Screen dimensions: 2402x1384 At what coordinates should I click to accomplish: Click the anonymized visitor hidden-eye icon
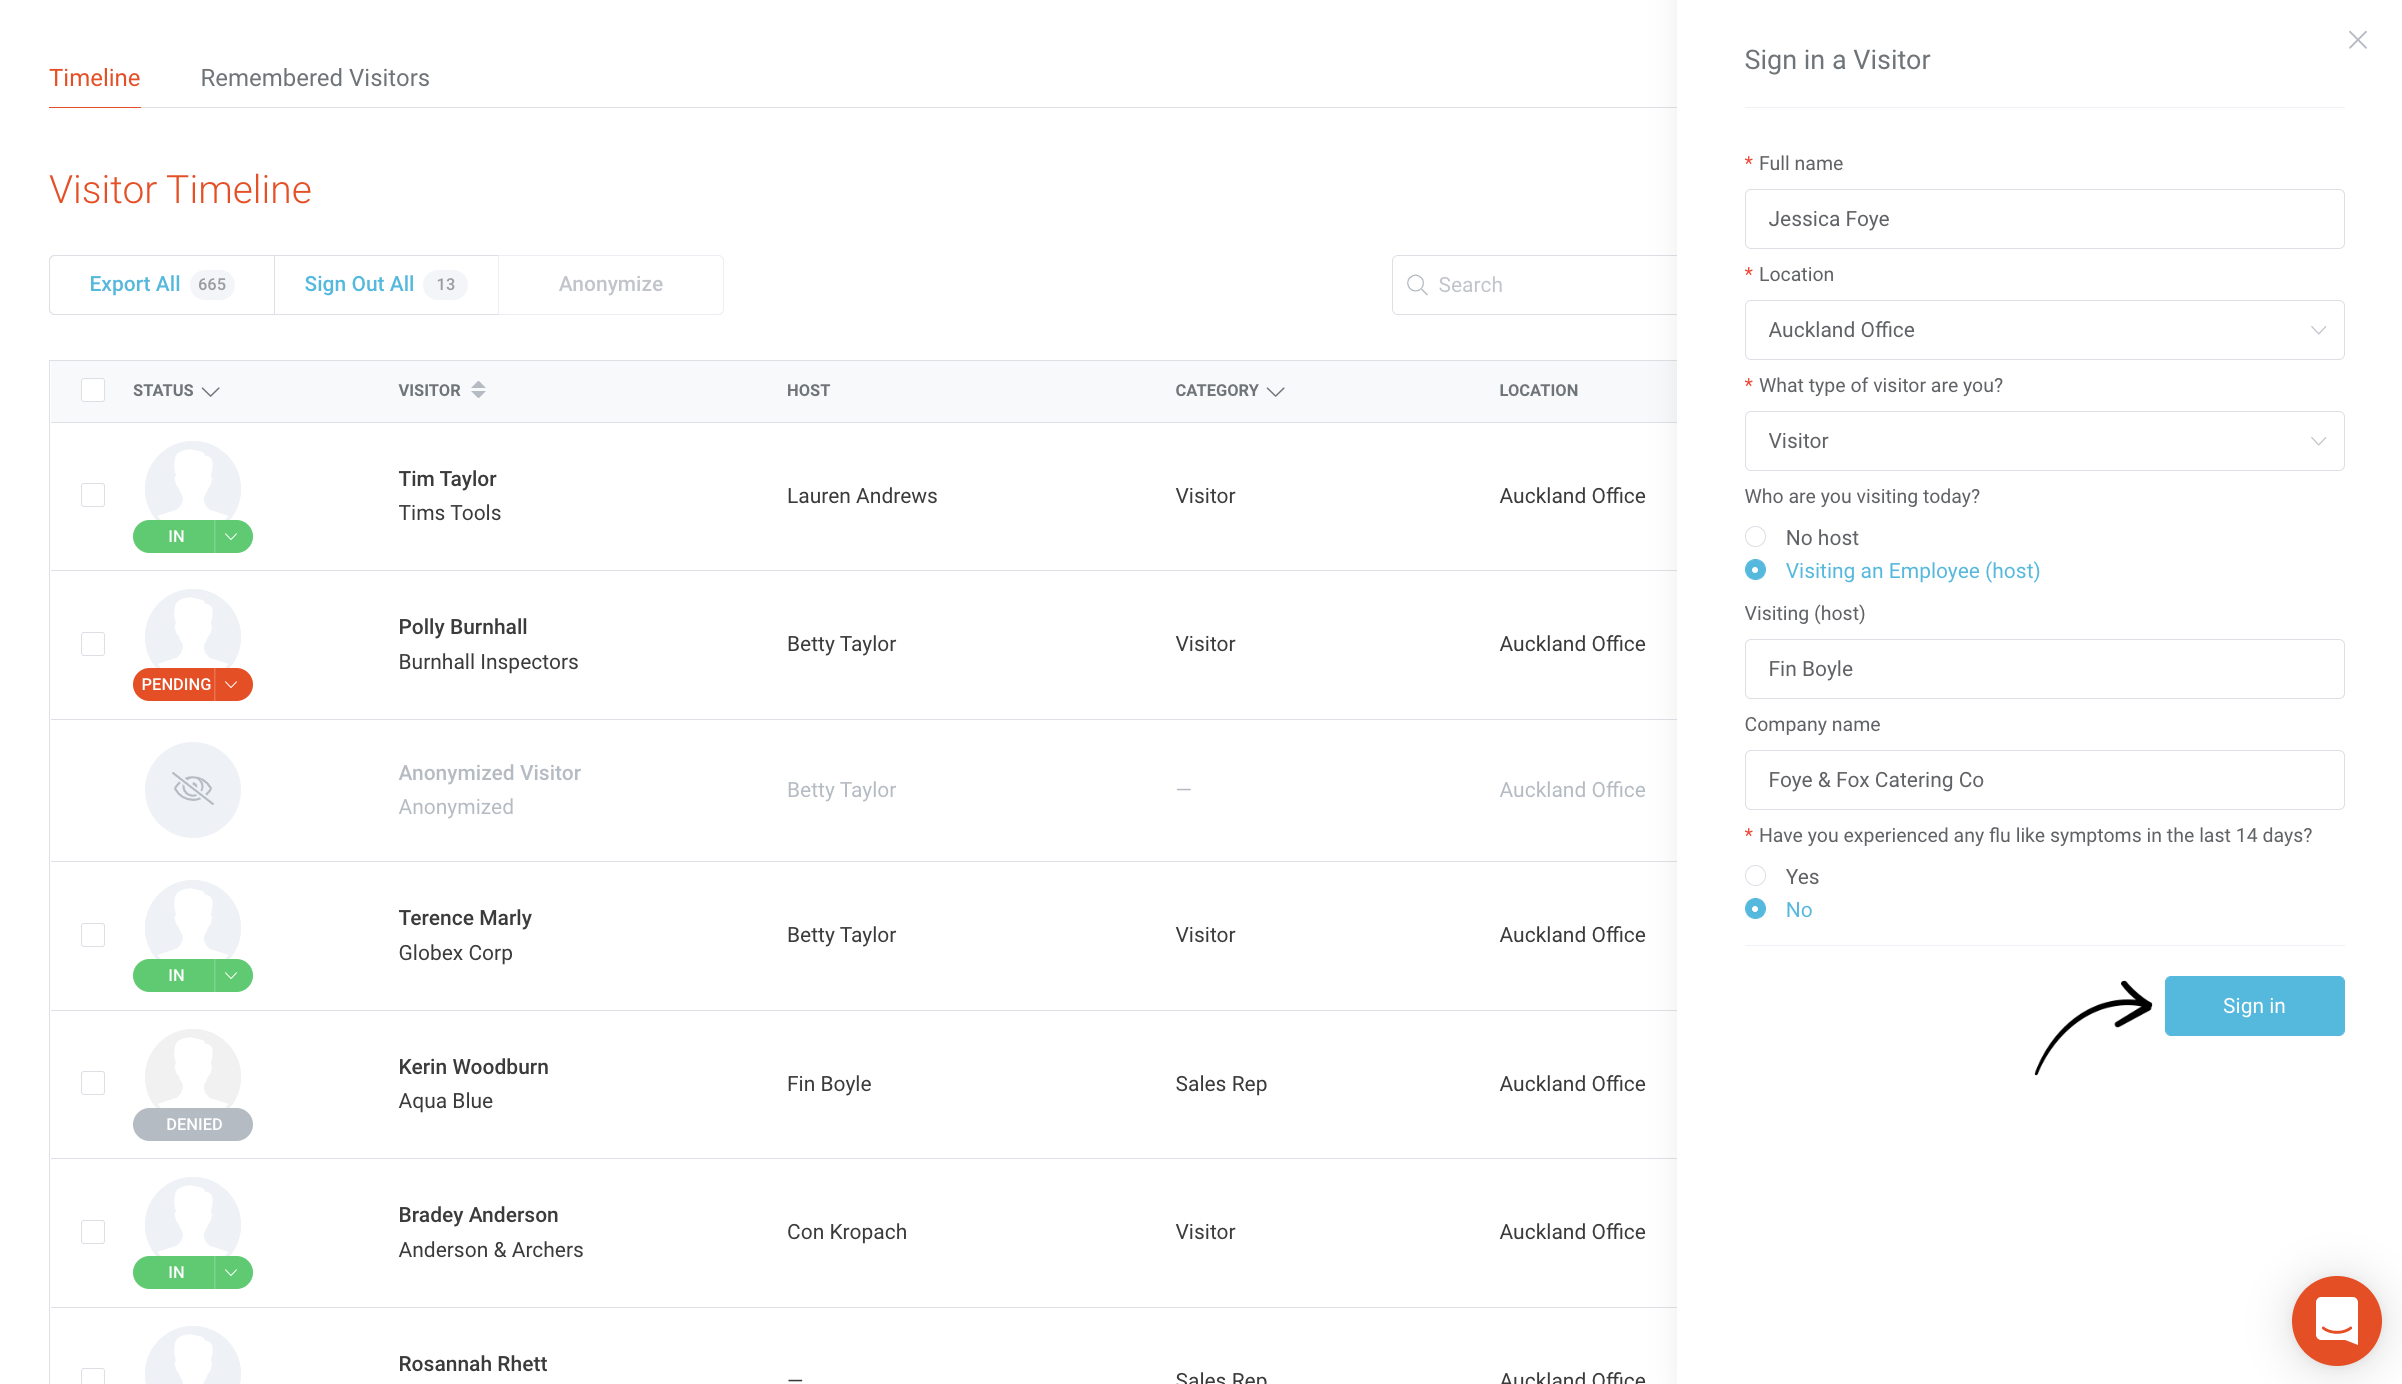pyautogui.click(x=193, y=789)
